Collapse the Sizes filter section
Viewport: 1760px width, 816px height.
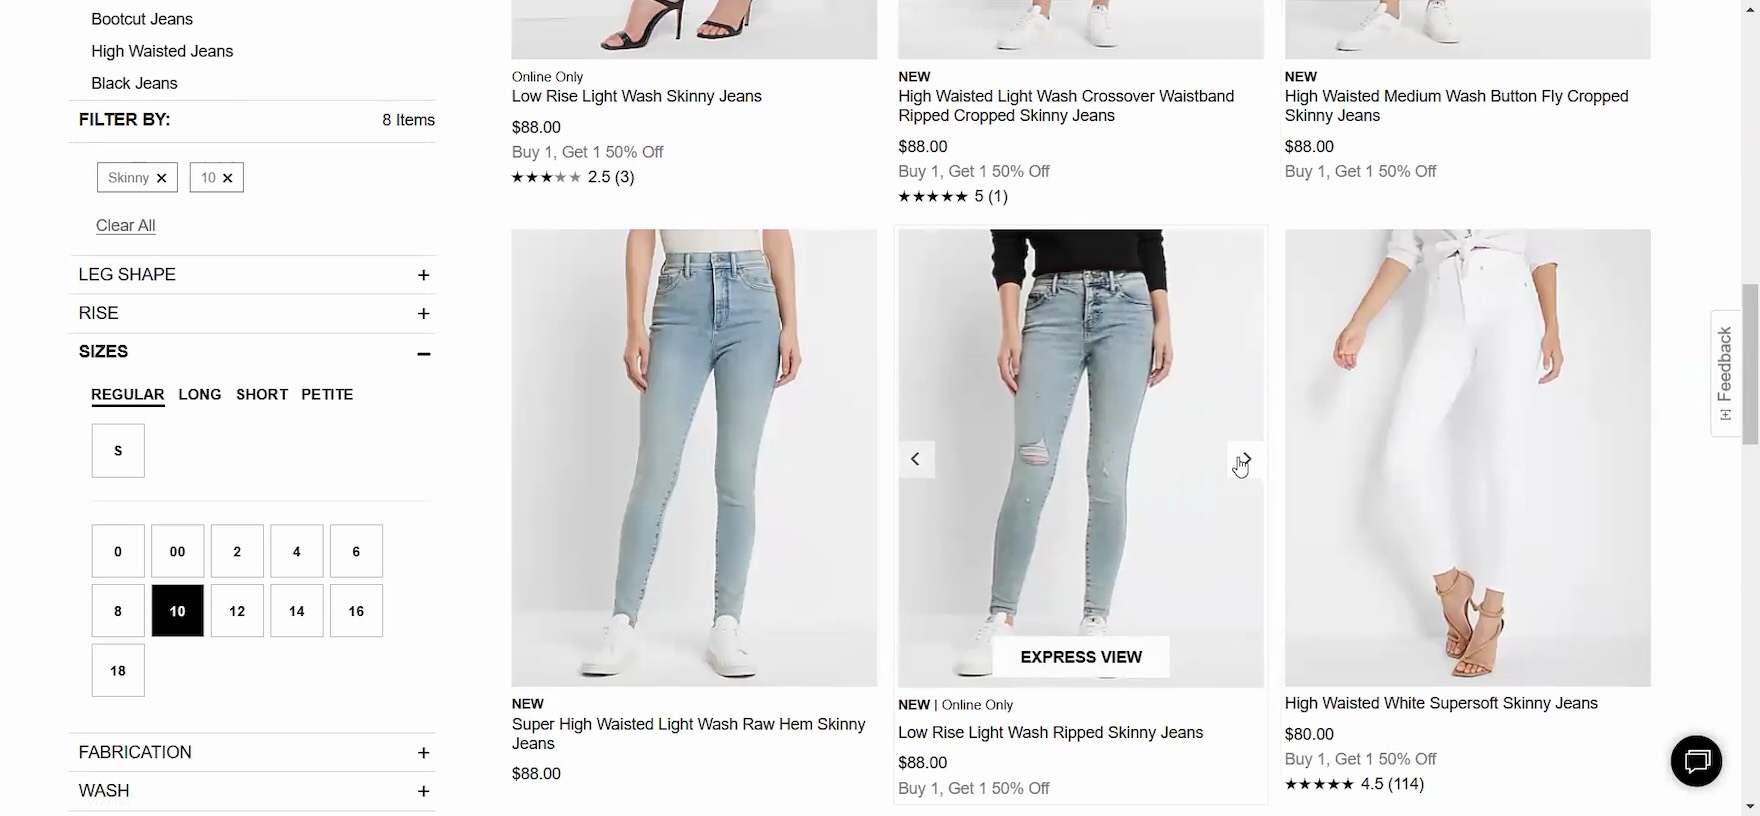point(423,353)
